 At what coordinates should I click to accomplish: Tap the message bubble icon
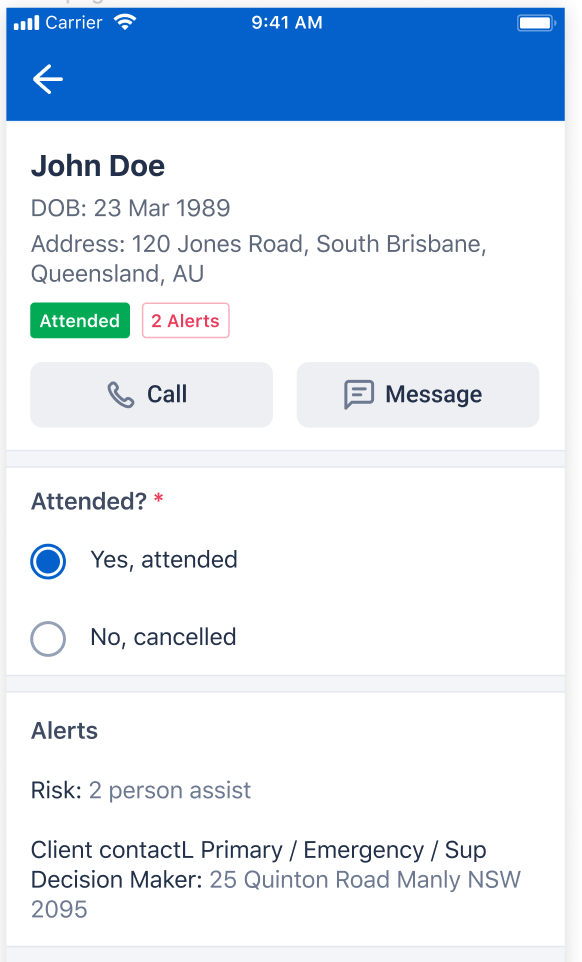point(359,394)
